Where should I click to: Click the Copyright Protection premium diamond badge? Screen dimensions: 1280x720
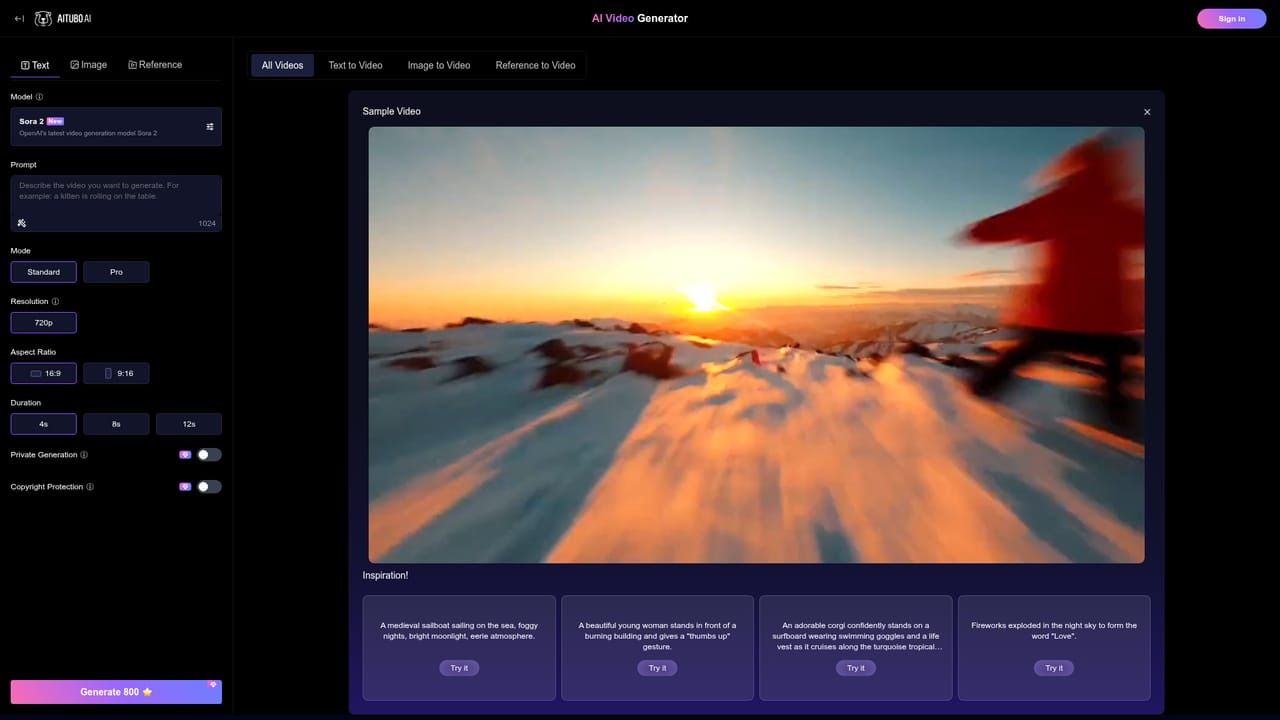pos(185,487)
